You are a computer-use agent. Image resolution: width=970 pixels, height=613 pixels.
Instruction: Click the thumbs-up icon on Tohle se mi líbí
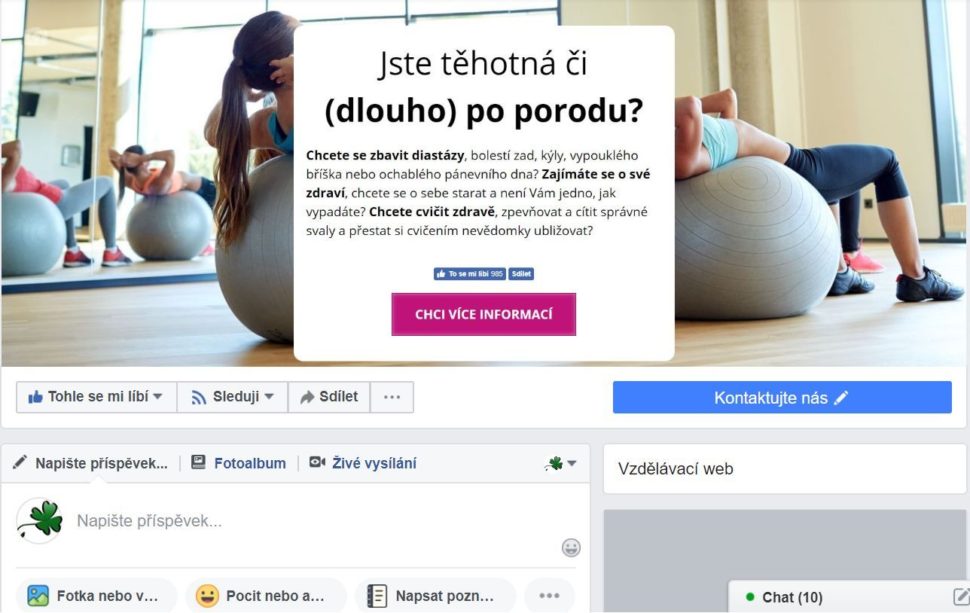click(x=35, y=397)
